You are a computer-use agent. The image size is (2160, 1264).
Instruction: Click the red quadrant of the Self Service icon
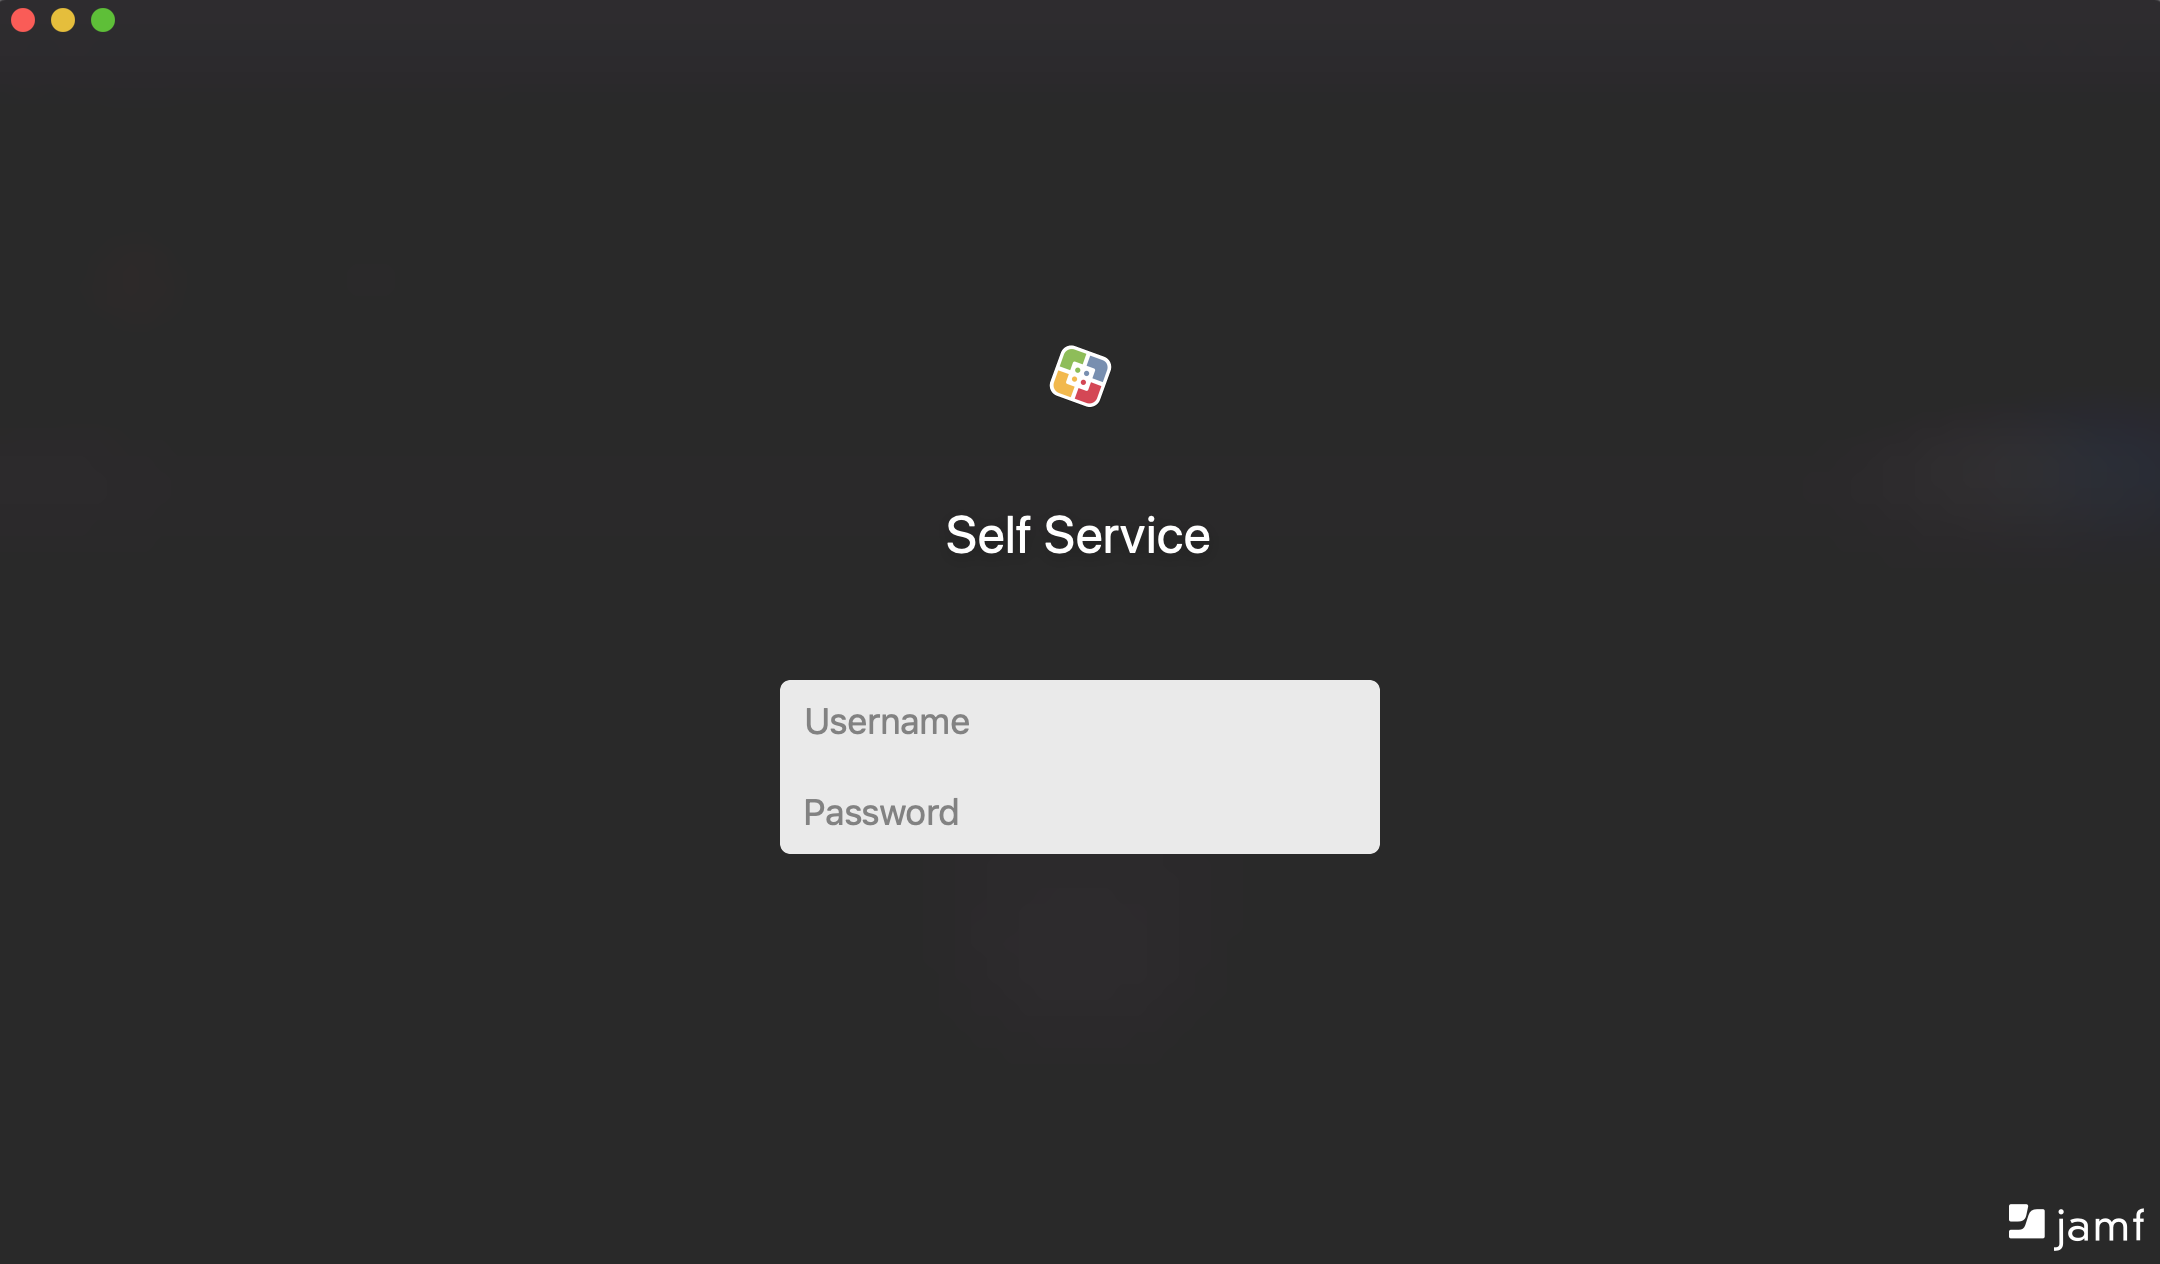coord(1090,394)
